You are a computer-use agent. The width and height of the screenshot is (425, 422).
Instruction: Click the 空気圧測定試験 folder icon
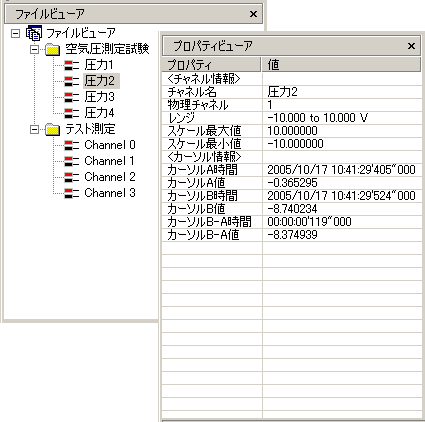coord(52,50)
